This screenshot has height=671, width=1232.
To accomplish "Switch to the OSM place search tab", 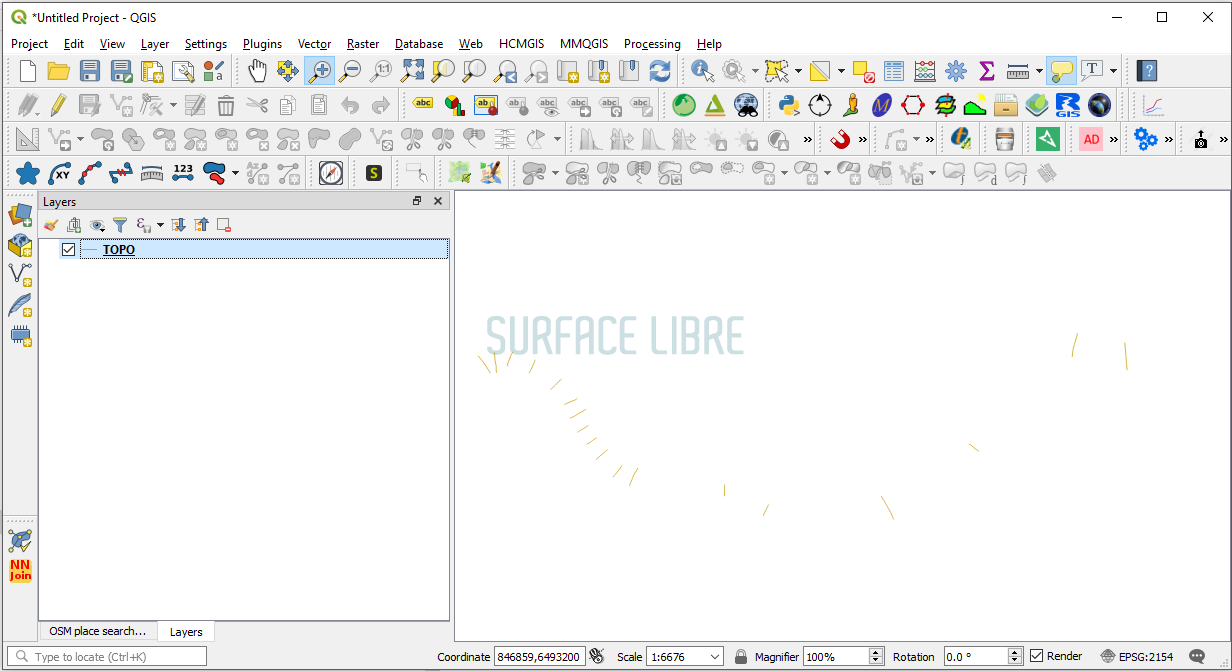I will pyautogui.click(x=97, y=631).
